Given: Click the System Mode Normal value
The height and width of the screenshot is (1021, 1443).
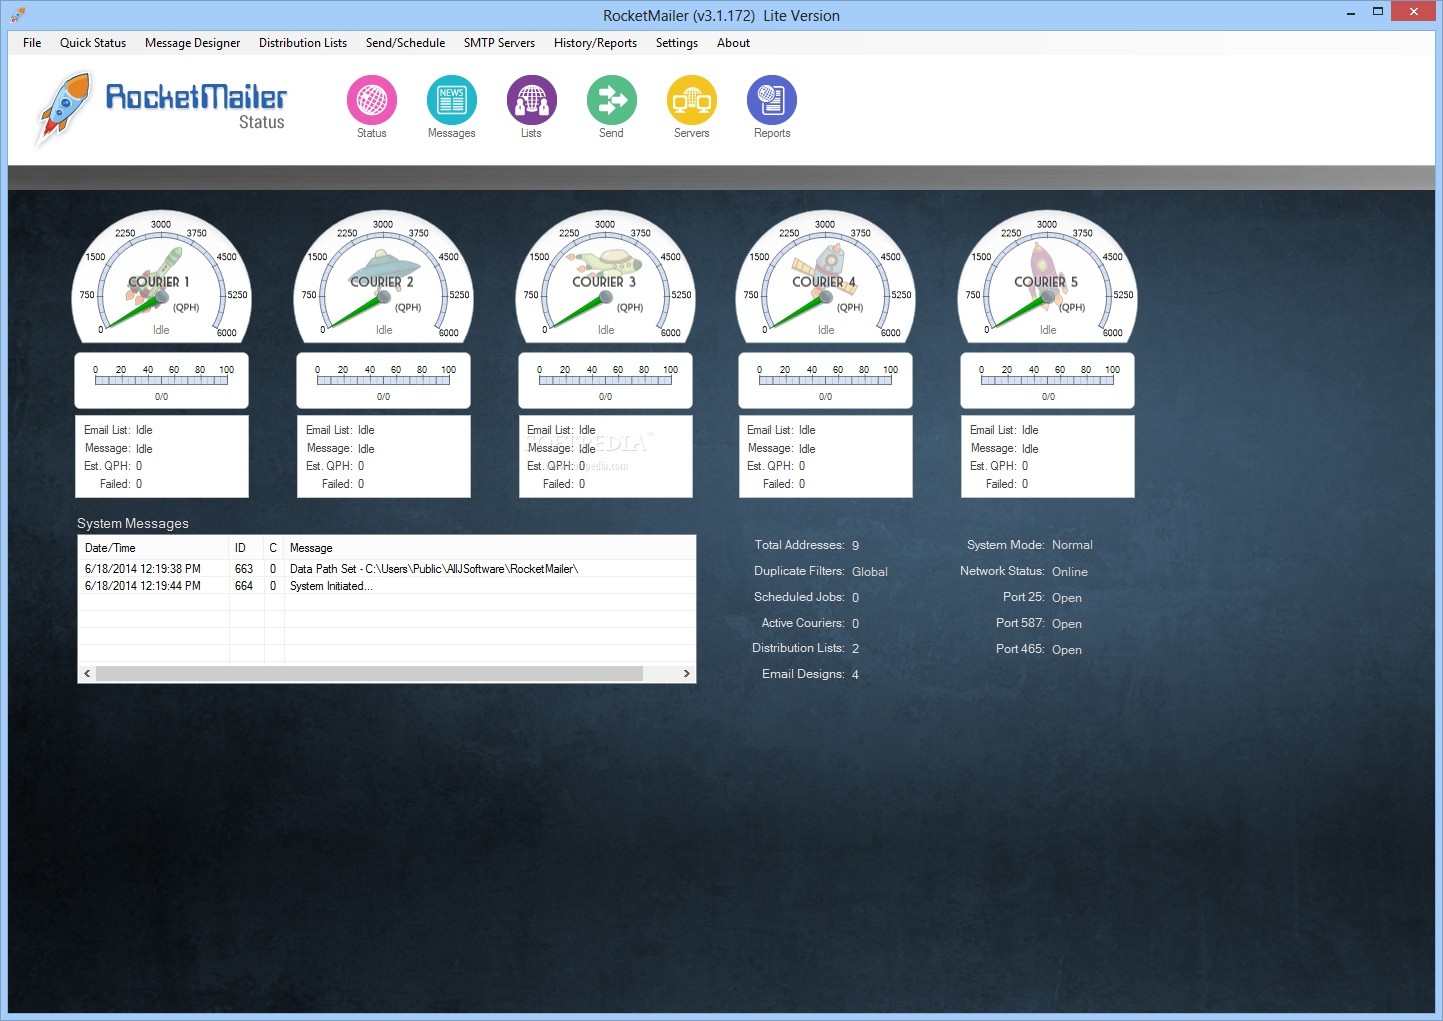Looking at the screenshot, I should pyautogui.click(x=1072, y=545).
